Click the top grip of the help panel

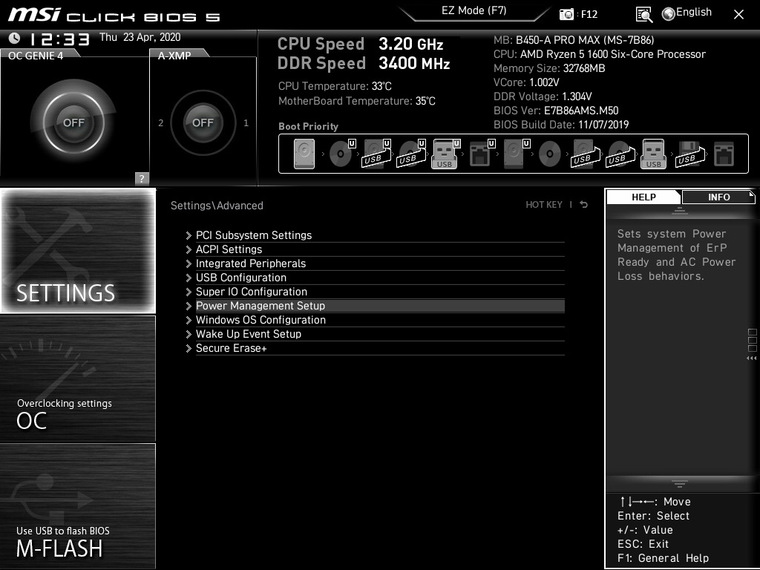pyautogui.click(x=679, y=211)
